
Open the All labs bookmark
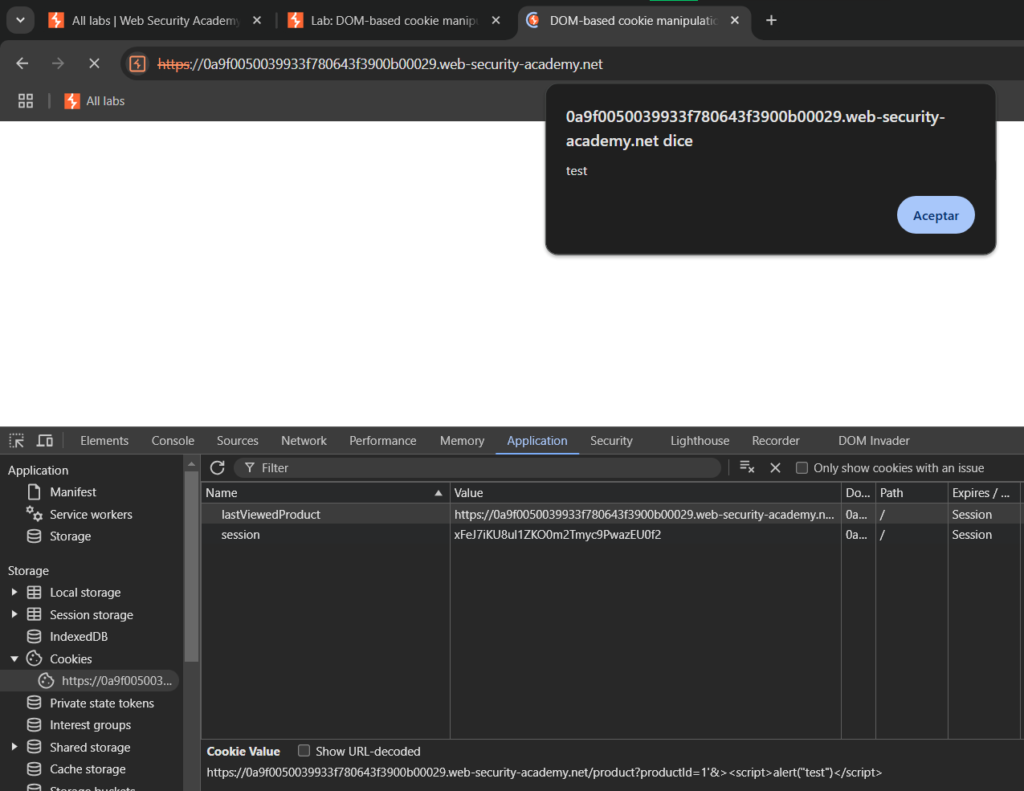pos(95,101)
